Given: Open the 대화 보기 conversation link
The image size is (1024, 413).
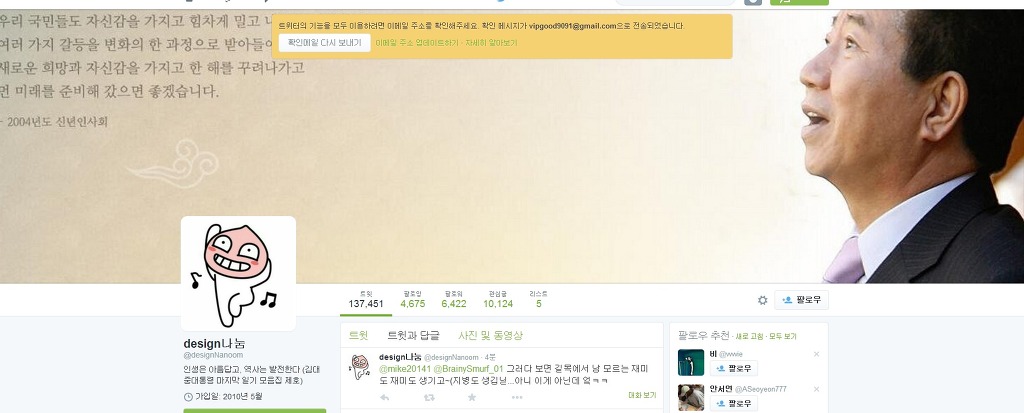Looking at the screenshot, I should point(642,395).
